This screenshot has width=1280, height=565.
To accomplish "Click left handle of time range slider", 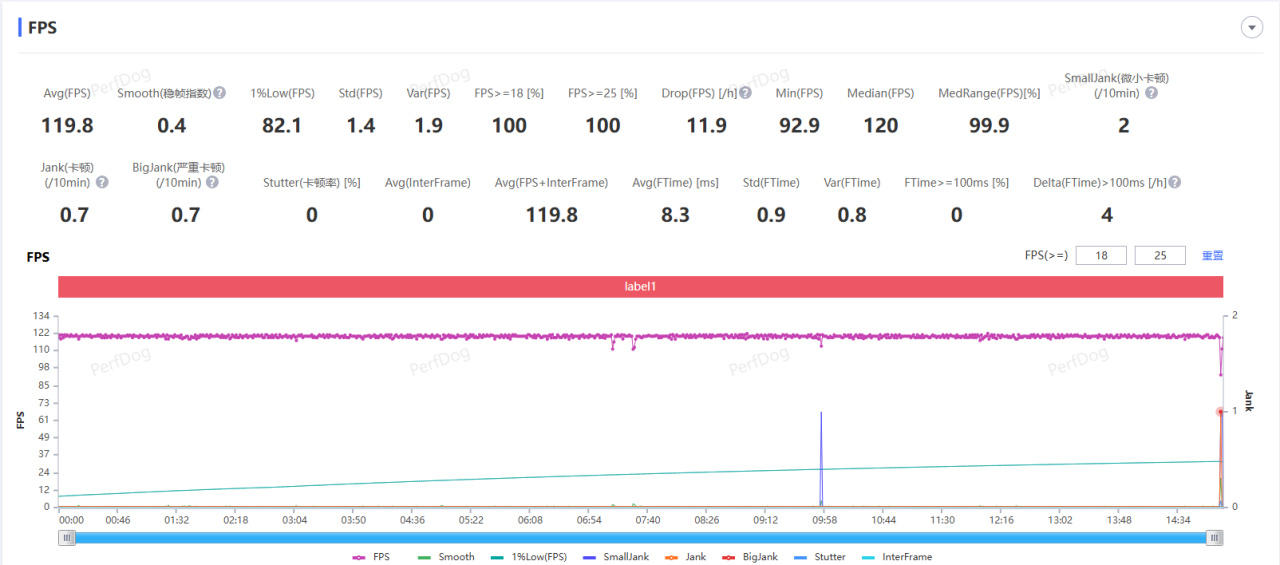I will (67, 538).
